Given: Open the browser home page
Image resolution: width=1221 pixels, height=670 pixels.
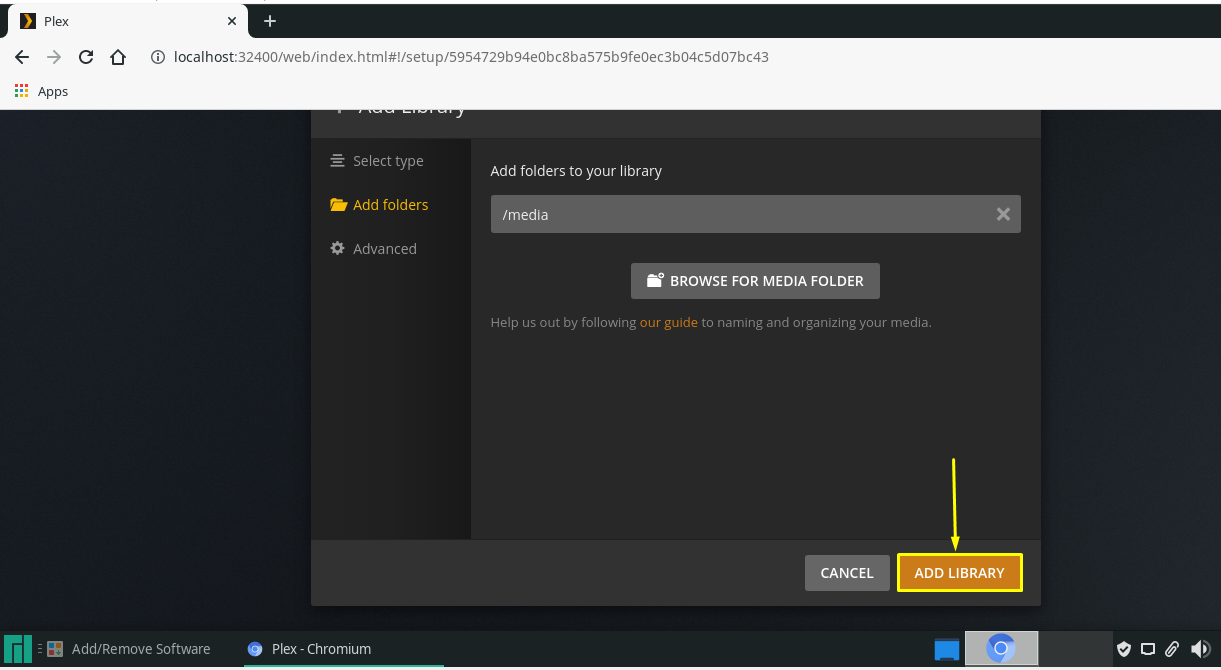Looking at the screenshot, I should (118, 57).
